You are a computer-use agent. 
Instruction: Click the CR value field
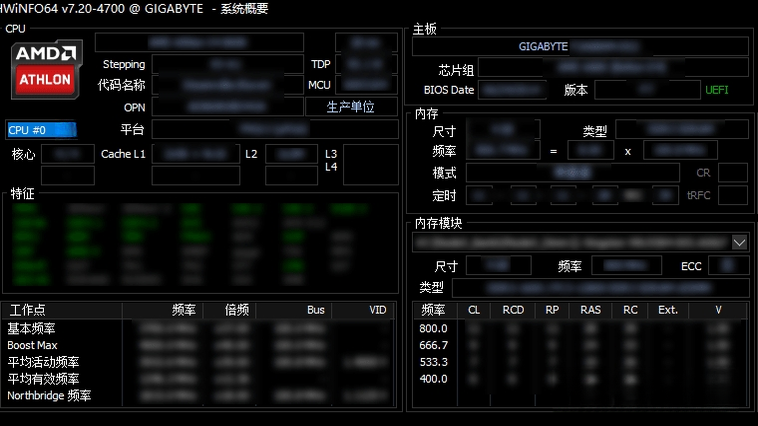pyautogui.click(x=733, y=173)
